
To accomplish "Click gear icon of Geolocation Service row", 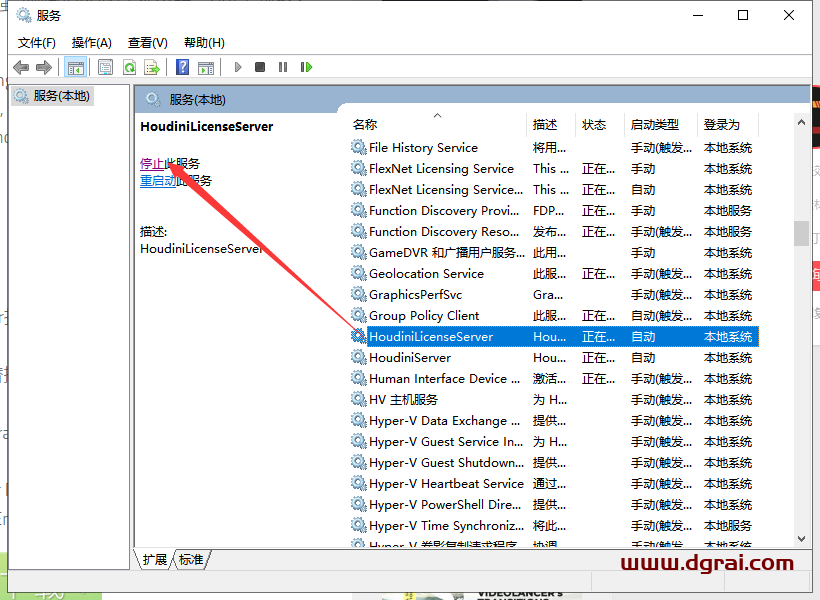I will (x=358, y=273).
